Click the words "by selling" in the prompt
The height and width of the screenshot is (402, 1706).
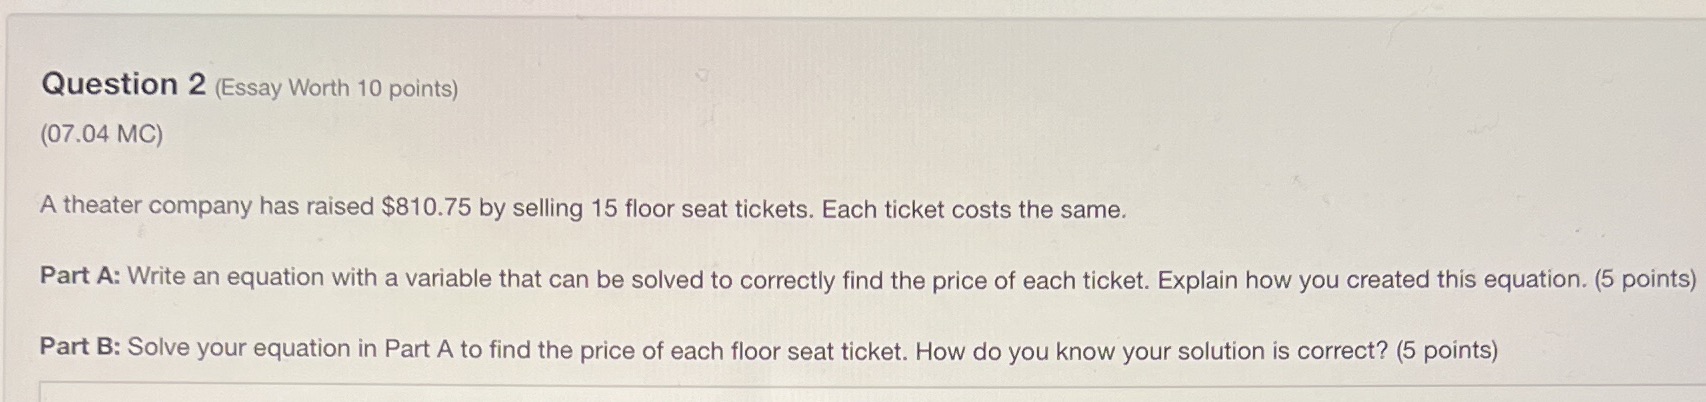pos(531,208)
